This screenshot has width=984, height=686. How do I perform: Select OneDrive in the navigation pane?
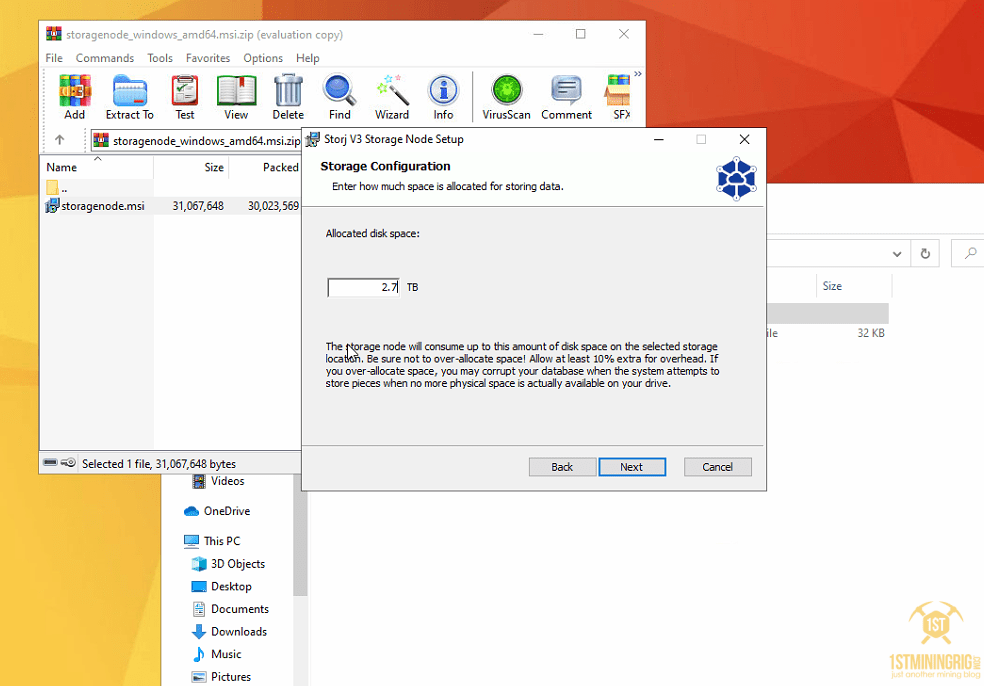pyautogui.click(x=217, y=511)
